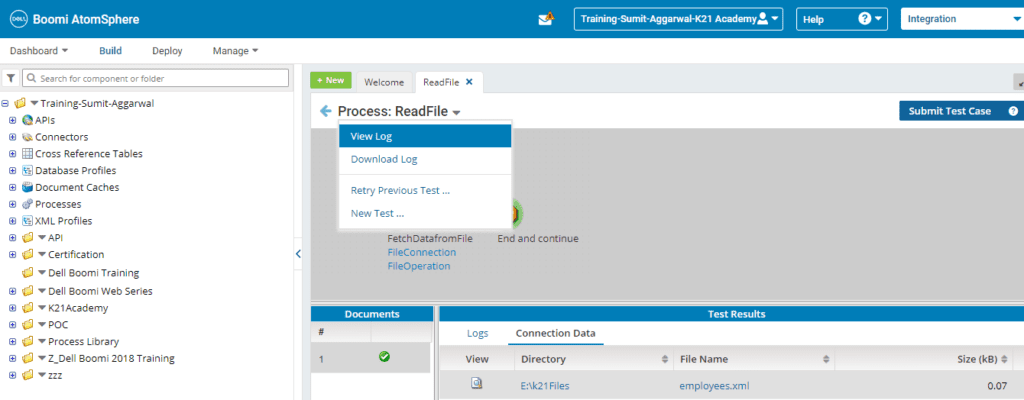Click the Cross Reference Tables grid icon

(27, 154)
